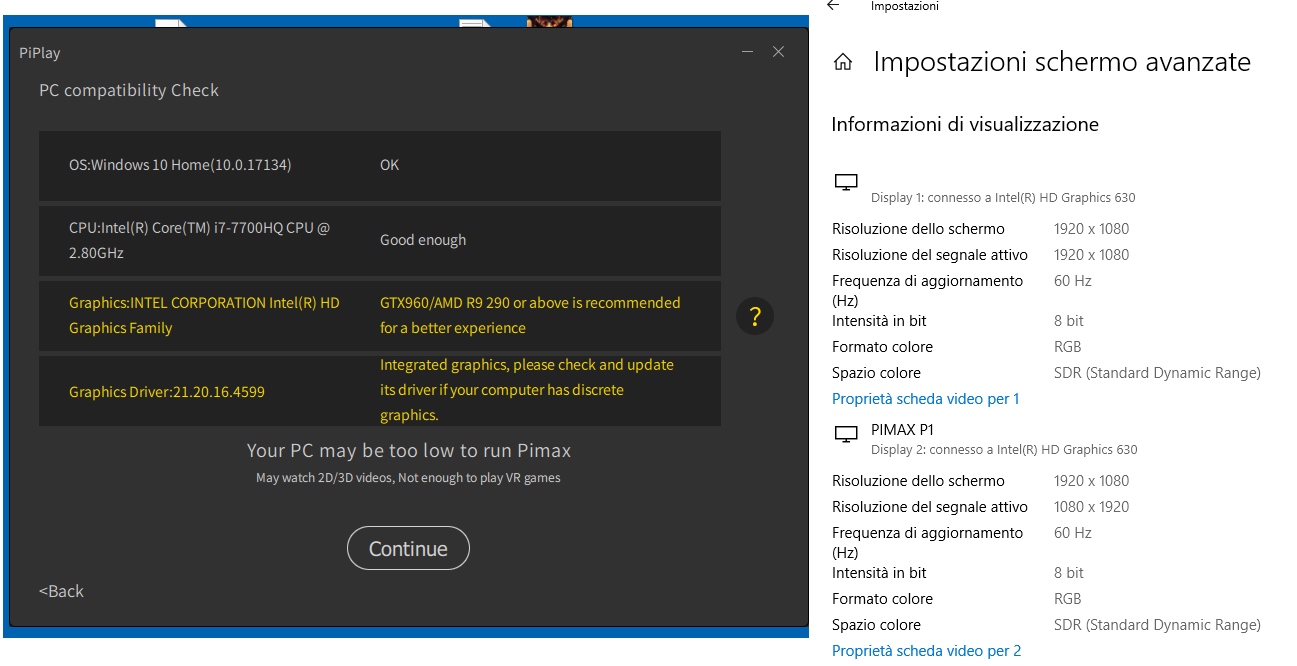Click PIMAX P1's SDR (Standard Dynamic Range) value
The height and width of the screenshot is (666, 1297).
click(1157, 625)
